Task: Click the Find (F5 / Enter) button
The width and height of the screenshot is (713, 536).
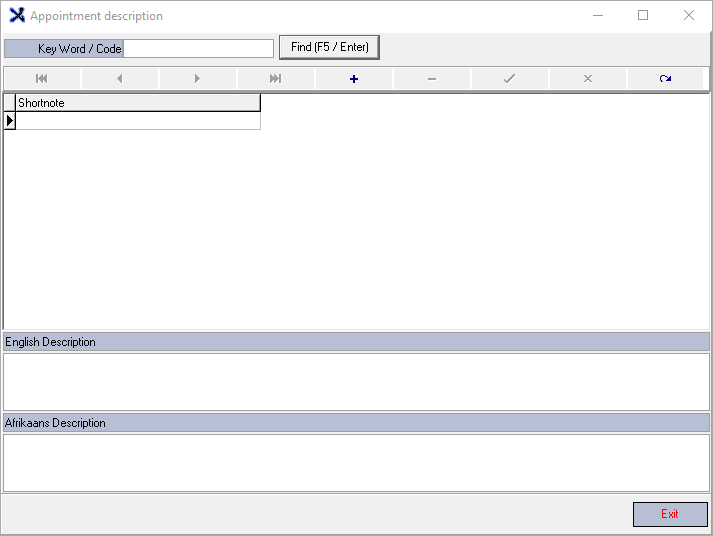Action: click(x=329, y=47)
